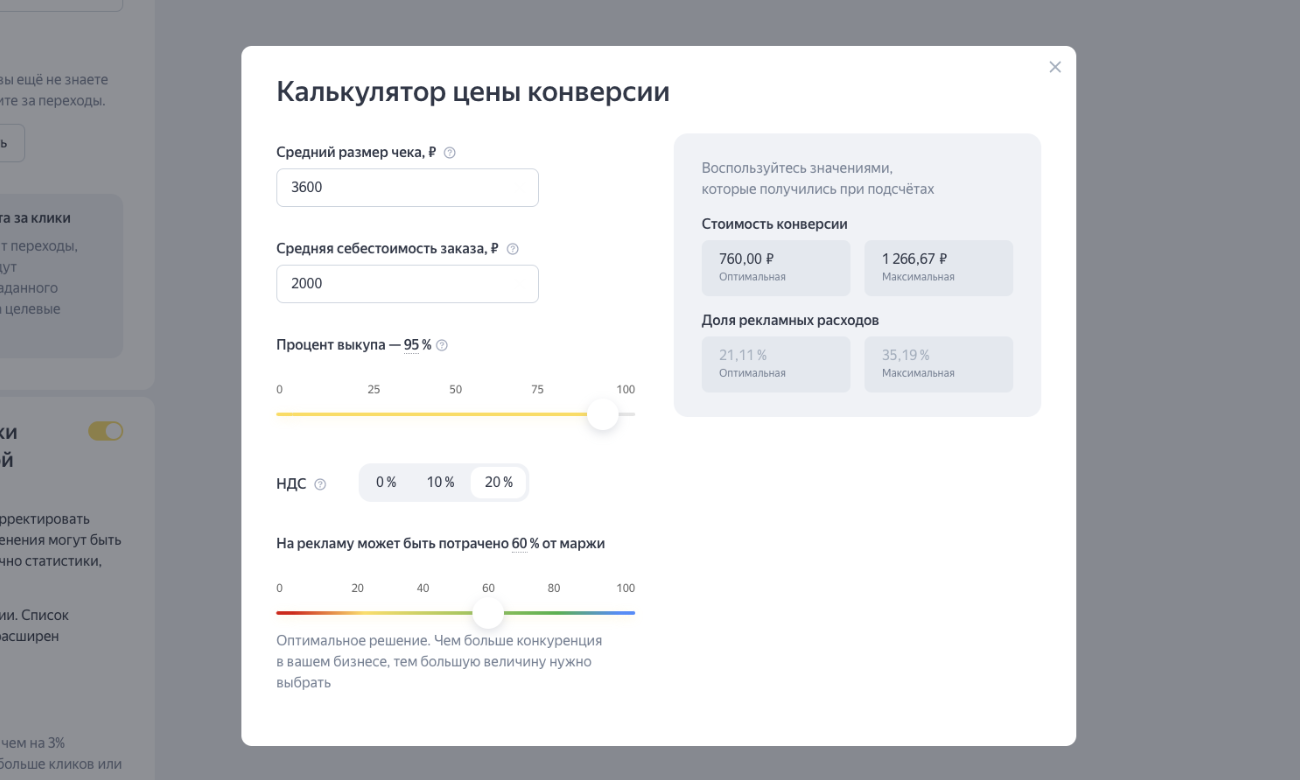Select 20 % VAT option
Image resolution: width=1300 pixels, height=780 pixels.
pyautogui.click(x=498, y=482)
